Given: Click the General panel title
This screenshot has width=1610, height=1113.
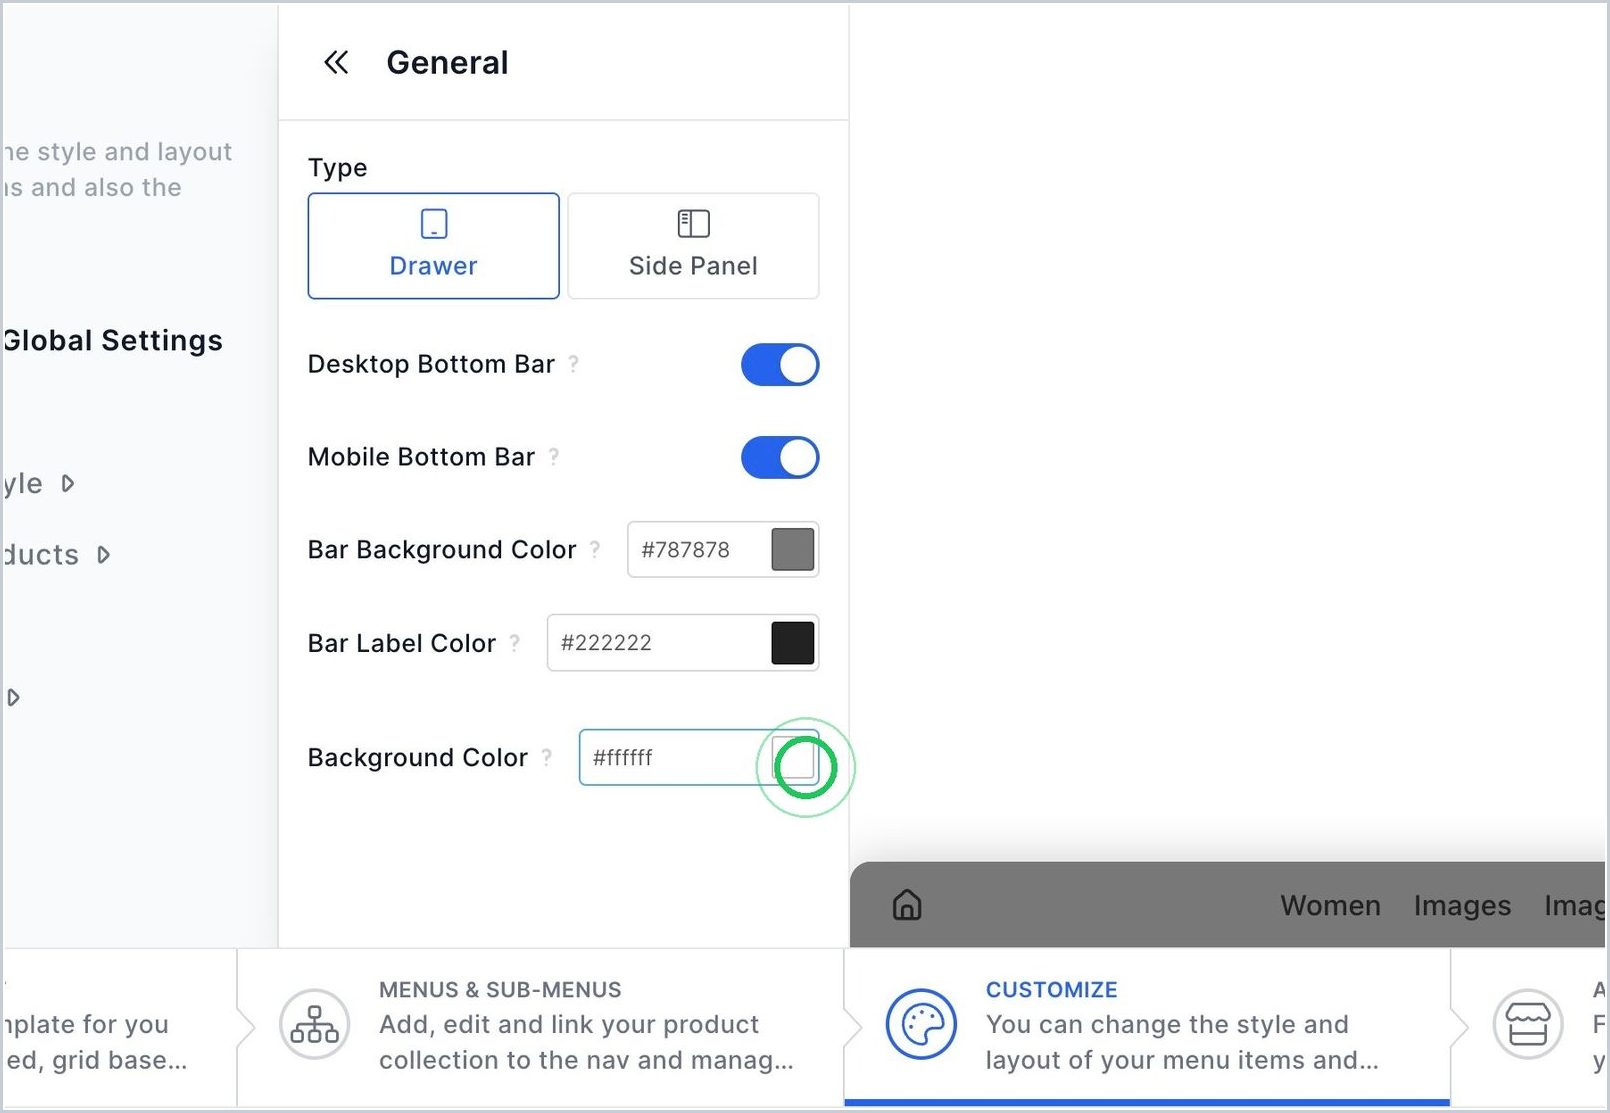Looking at the screenshot, I should (x=447, y=63).
